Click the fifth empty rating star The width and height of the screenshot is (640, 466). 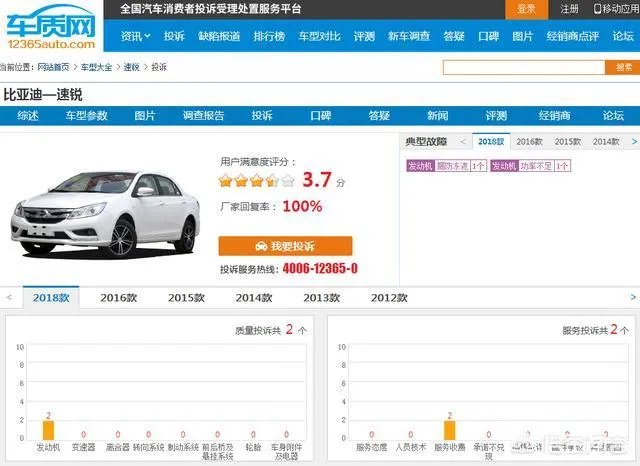click(288, 180)
